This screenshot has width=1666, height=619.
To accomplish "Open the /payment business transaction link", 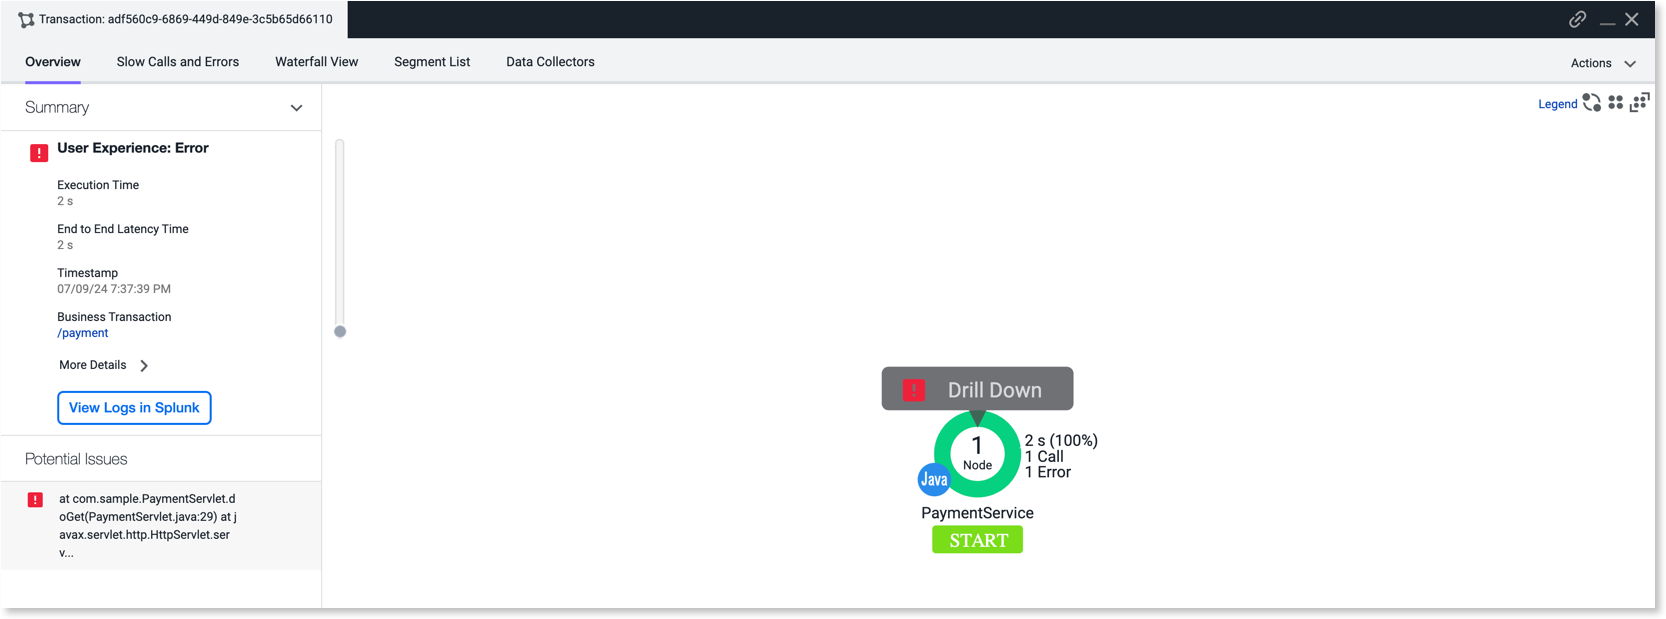I will (x=83, y=333).
